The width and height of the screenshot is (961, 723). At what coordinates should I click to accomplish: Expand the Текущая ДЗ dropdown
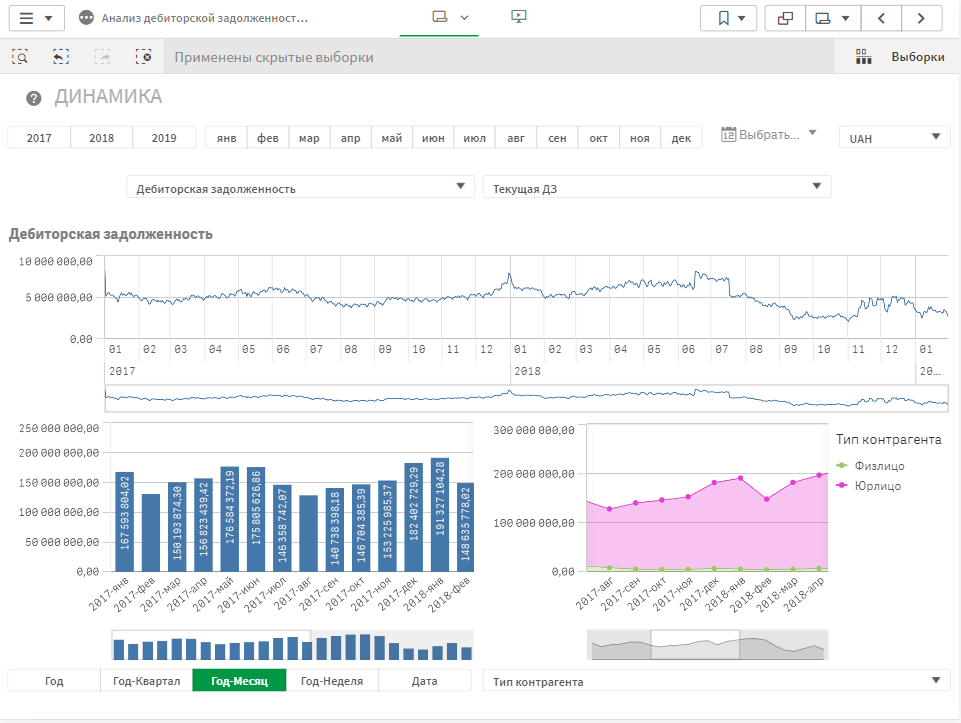tap(656, 188)
